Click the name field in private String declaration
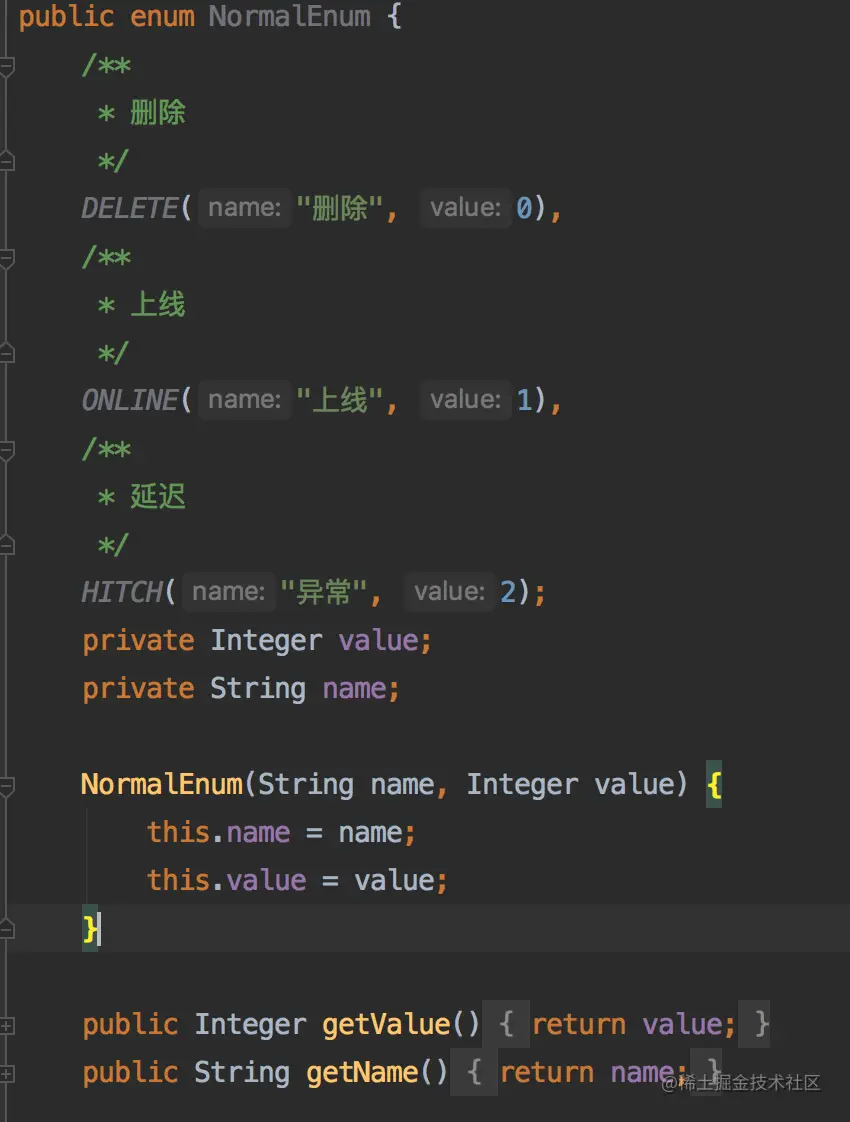Image resolution: width=850 pixels, height=1122 pixels. tap(355, 688)
